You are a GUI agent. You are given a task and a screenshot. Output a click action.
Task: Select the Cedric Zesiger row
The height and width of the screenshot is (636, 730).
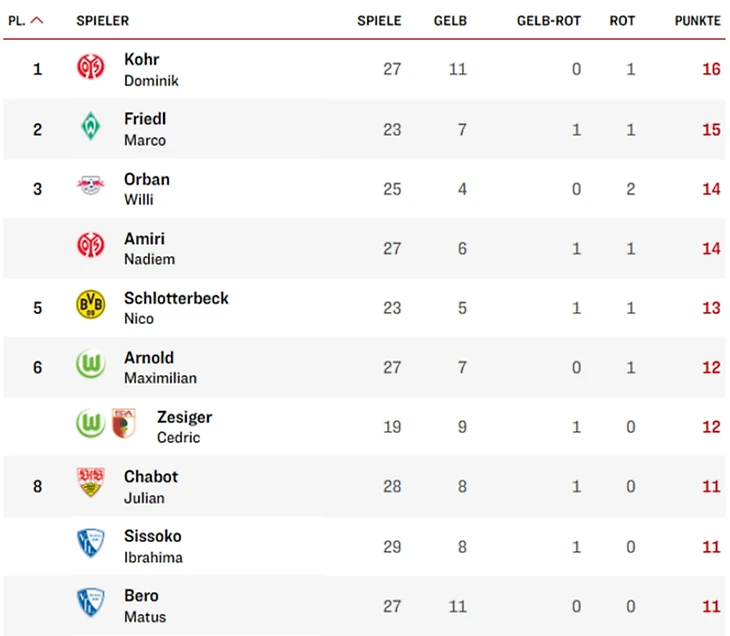pos(364,427)
